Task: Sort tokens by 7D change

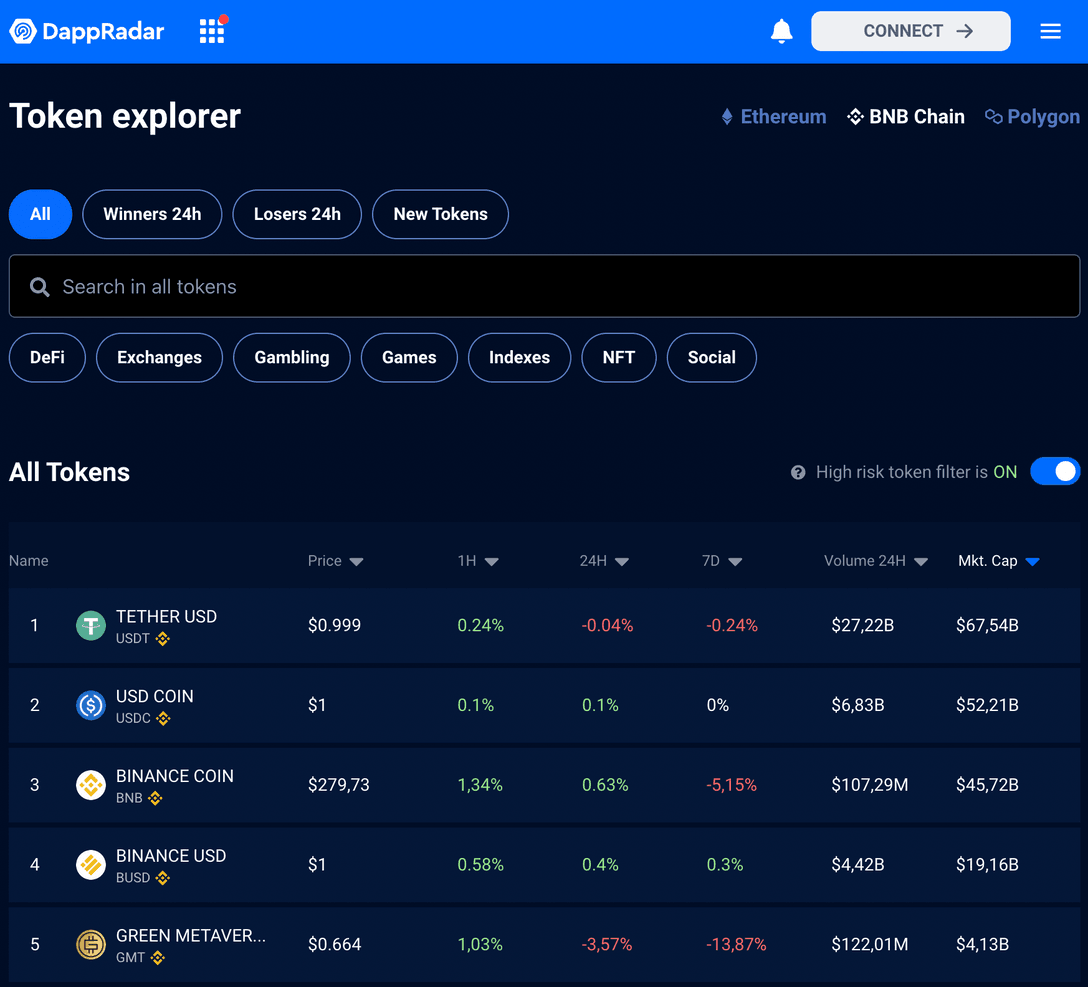Action: pyautogui.click(x=721, y=561)
